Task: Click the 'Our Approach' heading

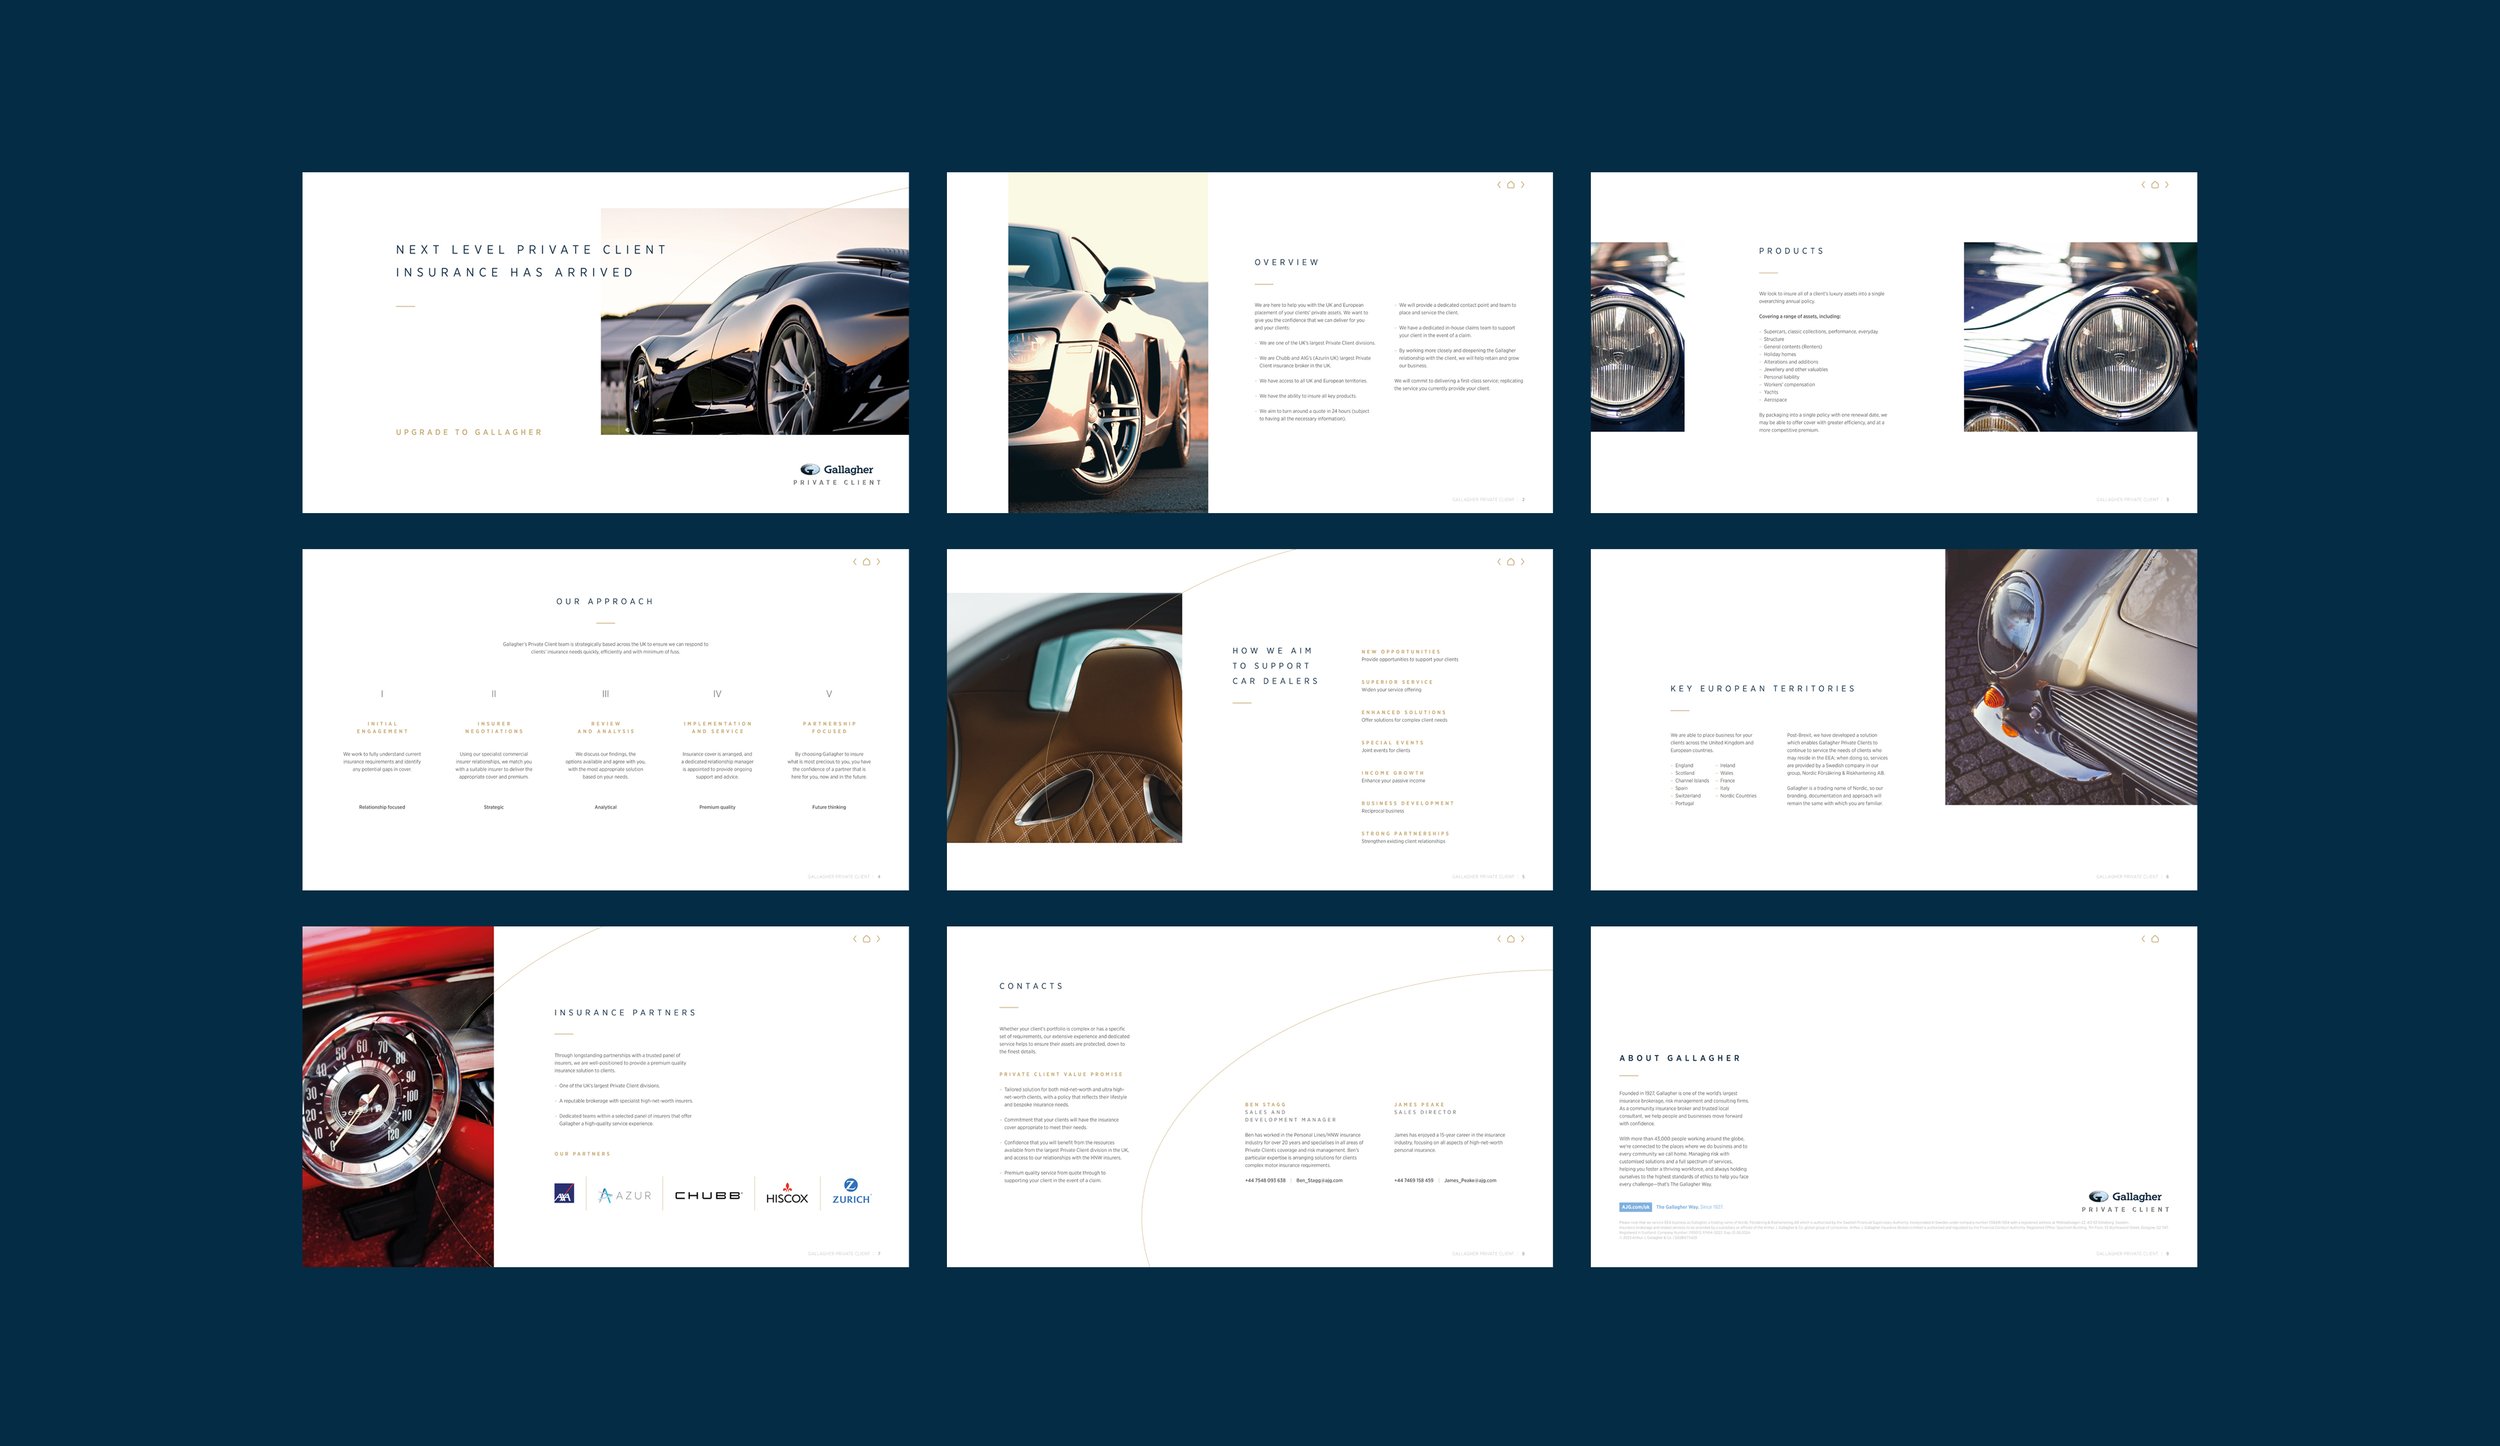Action: pyautogui.click(x=605, y=601)
